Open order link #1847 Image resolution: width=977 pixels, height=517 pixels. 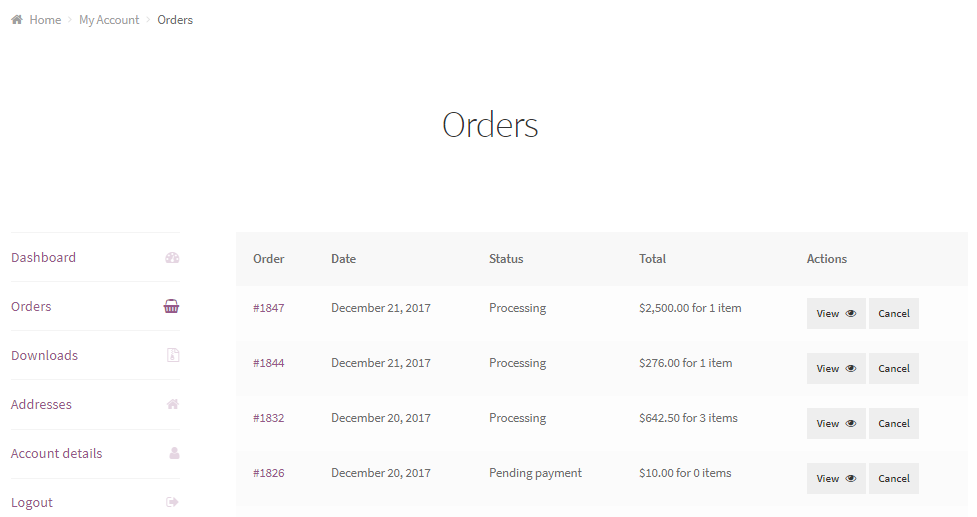point(268,308)
